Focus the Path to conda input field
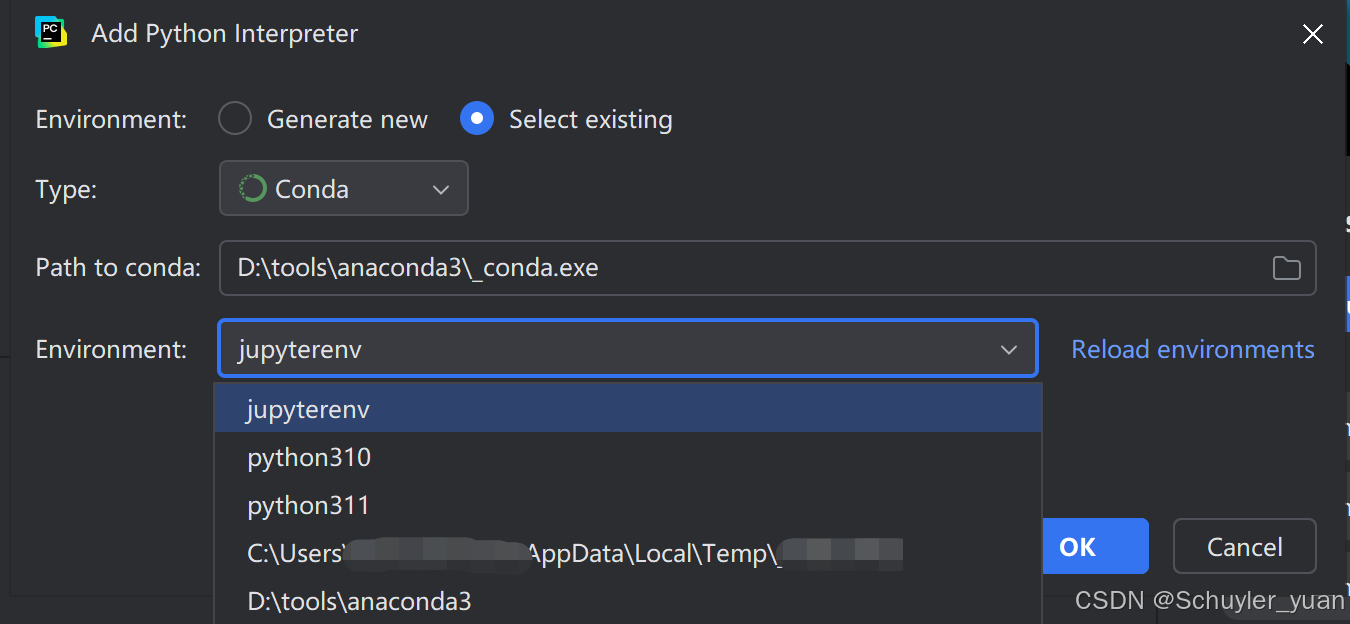Image resolution: width=1350 pixels, height=624 pixels. pyautogui.click(x=768, y=268)
